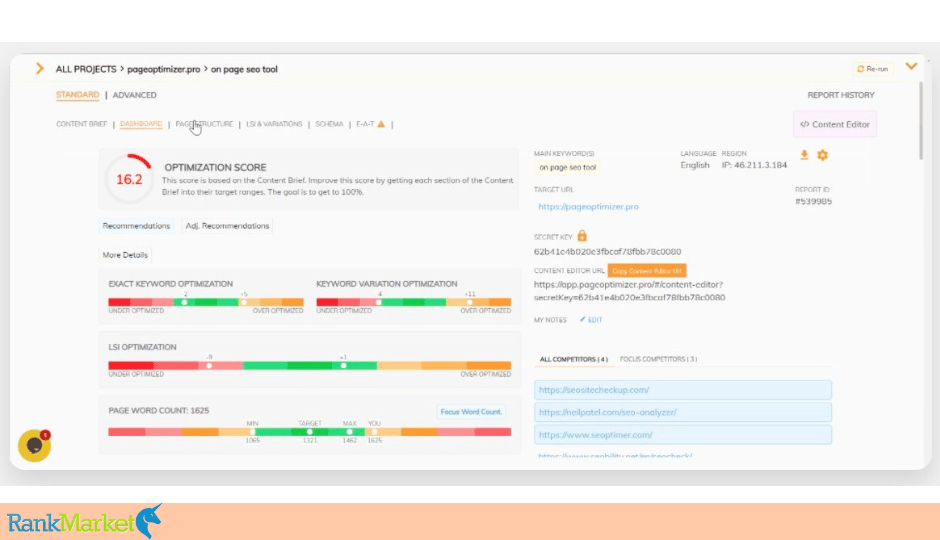Open settings via orange gear icon
The height and width of the screenshot is (540, 940).
click(822, 155)
